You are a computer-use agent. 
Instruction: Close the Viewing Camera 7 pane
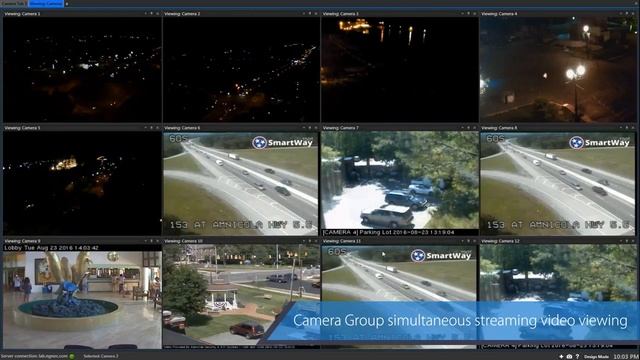click(x=475, y=128)
